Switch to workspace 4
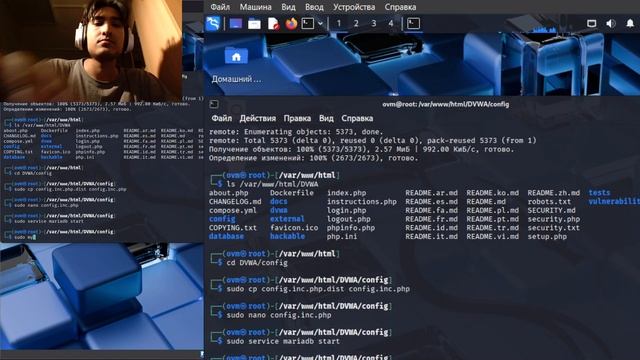Image resolution: width=640 pixels, height=360 pixels. coord(391,24)
